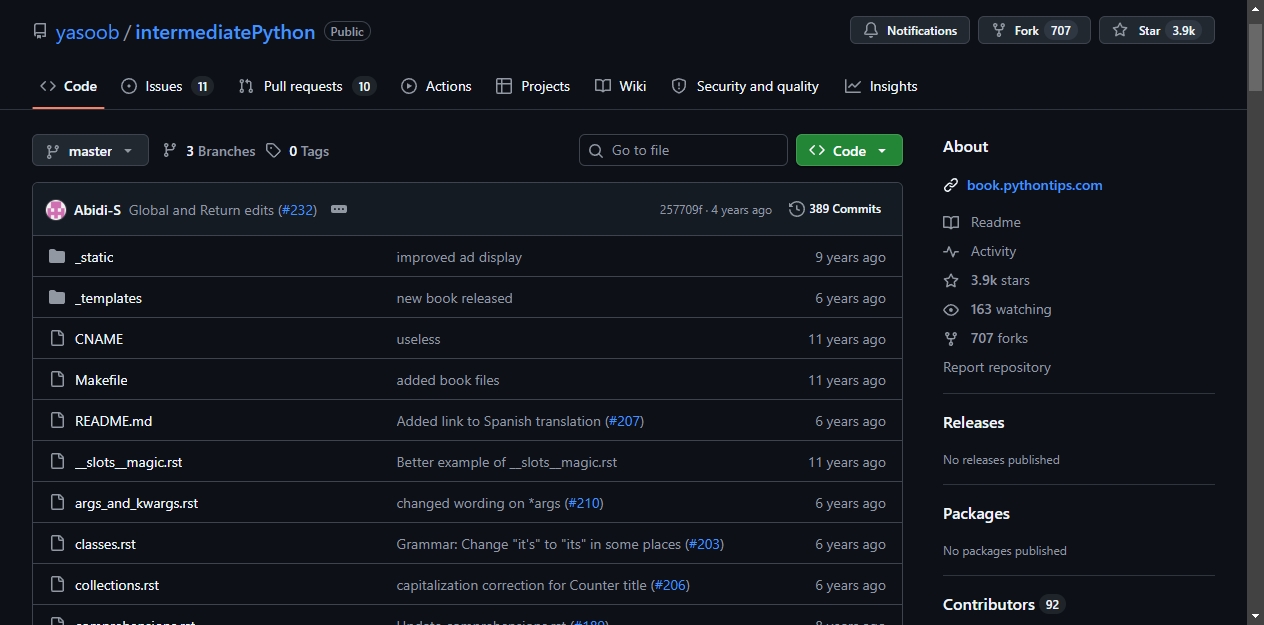The height and width of the screenshot is (625, 1264).
Task: Open pull request #232 link
Action: click(297, 210)
